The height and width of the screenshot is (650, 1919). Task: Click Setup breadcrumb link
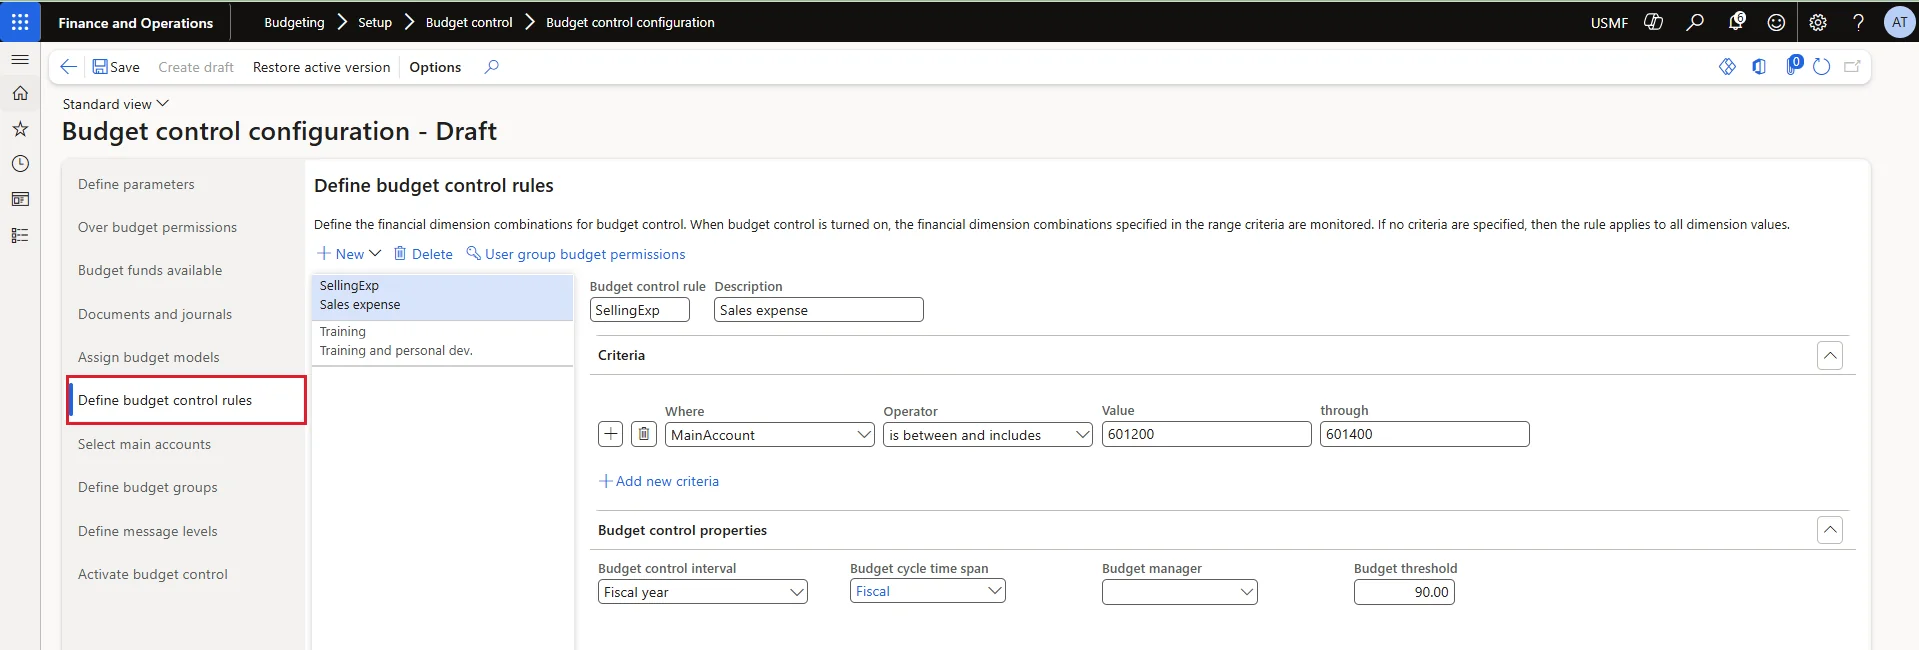pyautogui.click(x=375, y=22)
